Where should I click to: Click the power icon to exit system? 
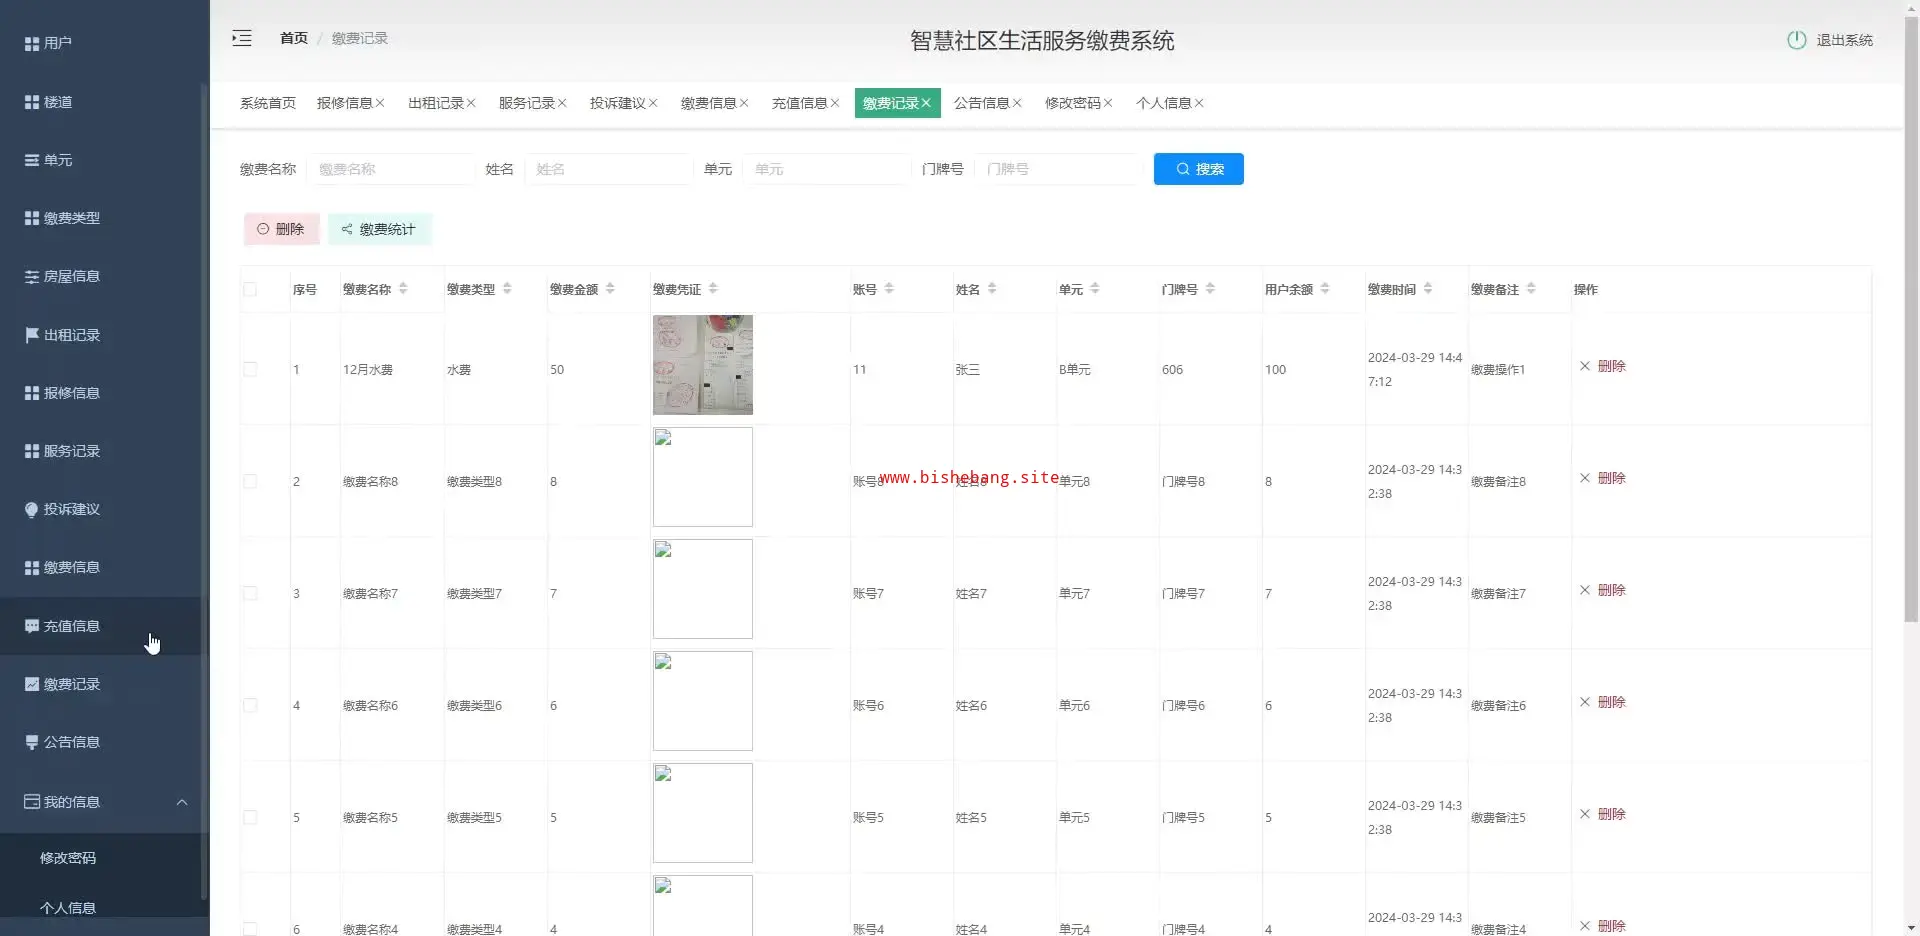pyautogui.click(x=1796, y=40)
